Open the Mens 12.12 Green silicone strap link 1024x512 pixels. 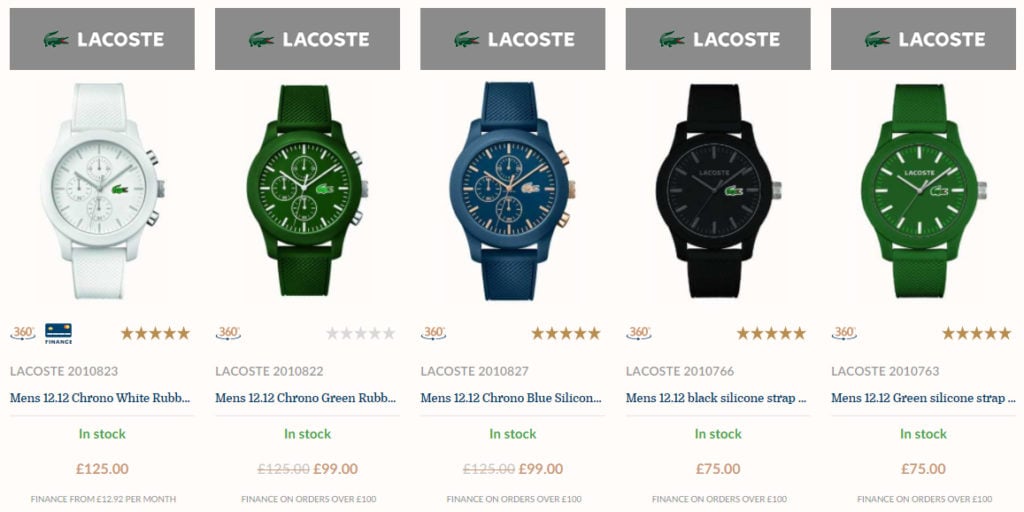click(923, 398)
